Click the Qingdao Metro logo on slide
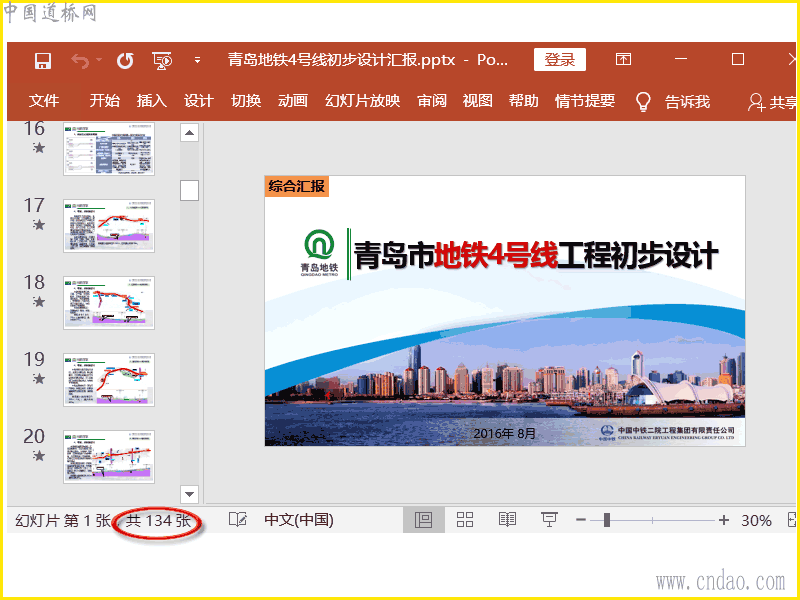This screenshot has width=800, height=600. point(319,254)
